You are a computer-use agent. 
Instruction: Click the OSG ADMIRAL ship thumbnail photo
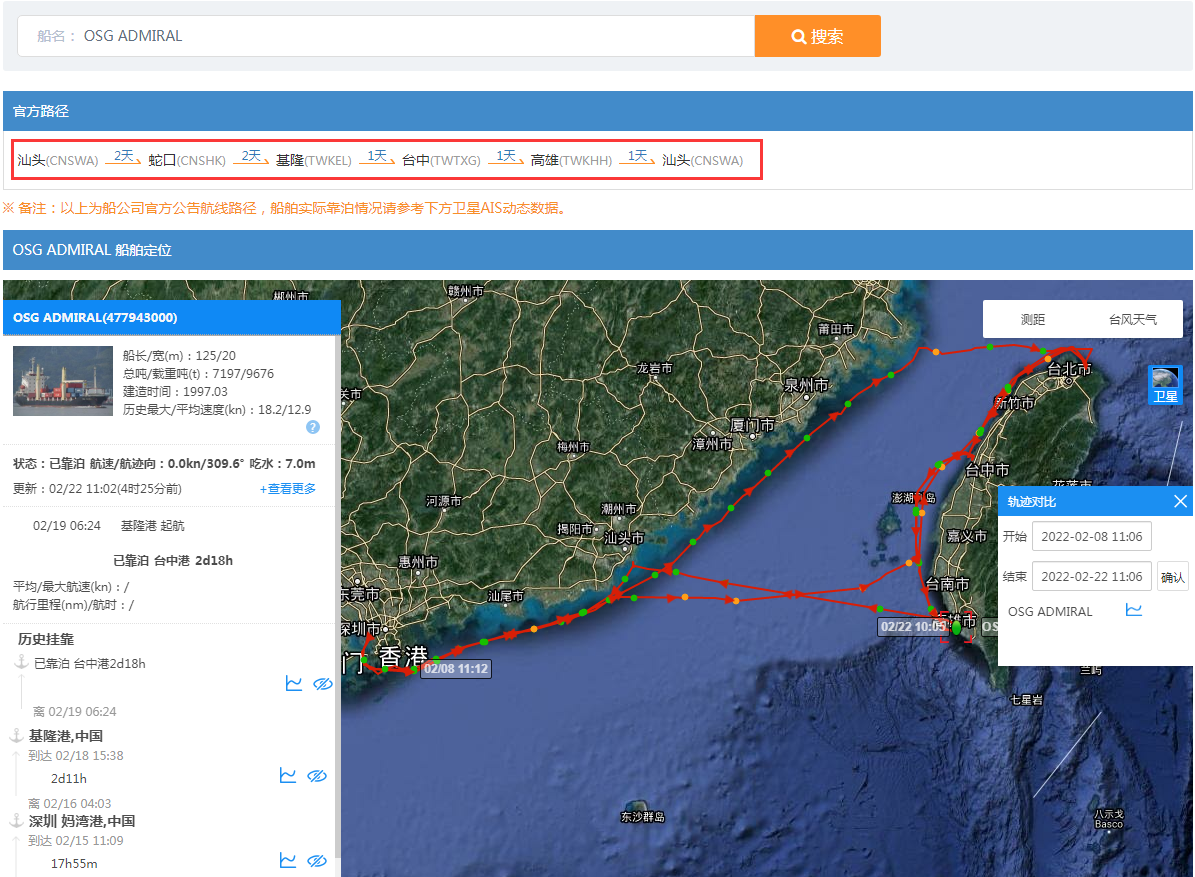point(62,381)
